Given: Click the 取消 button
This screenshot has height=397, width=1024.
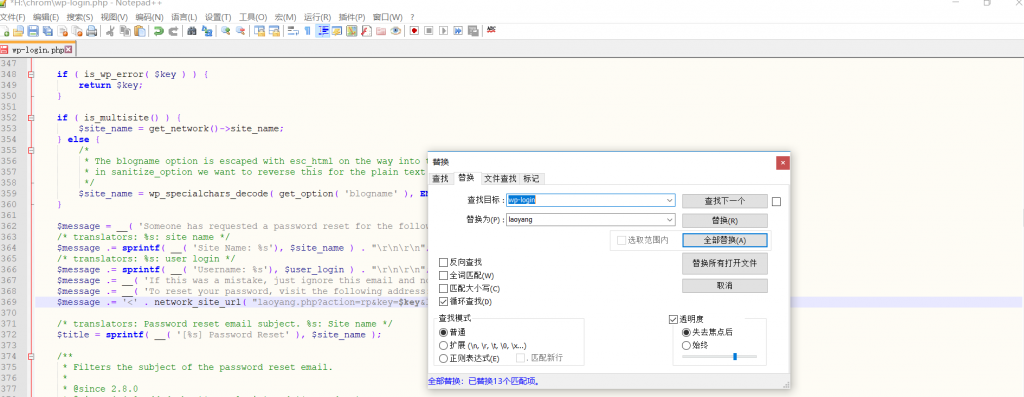Looking at the screenshot, I should [724, 286].
